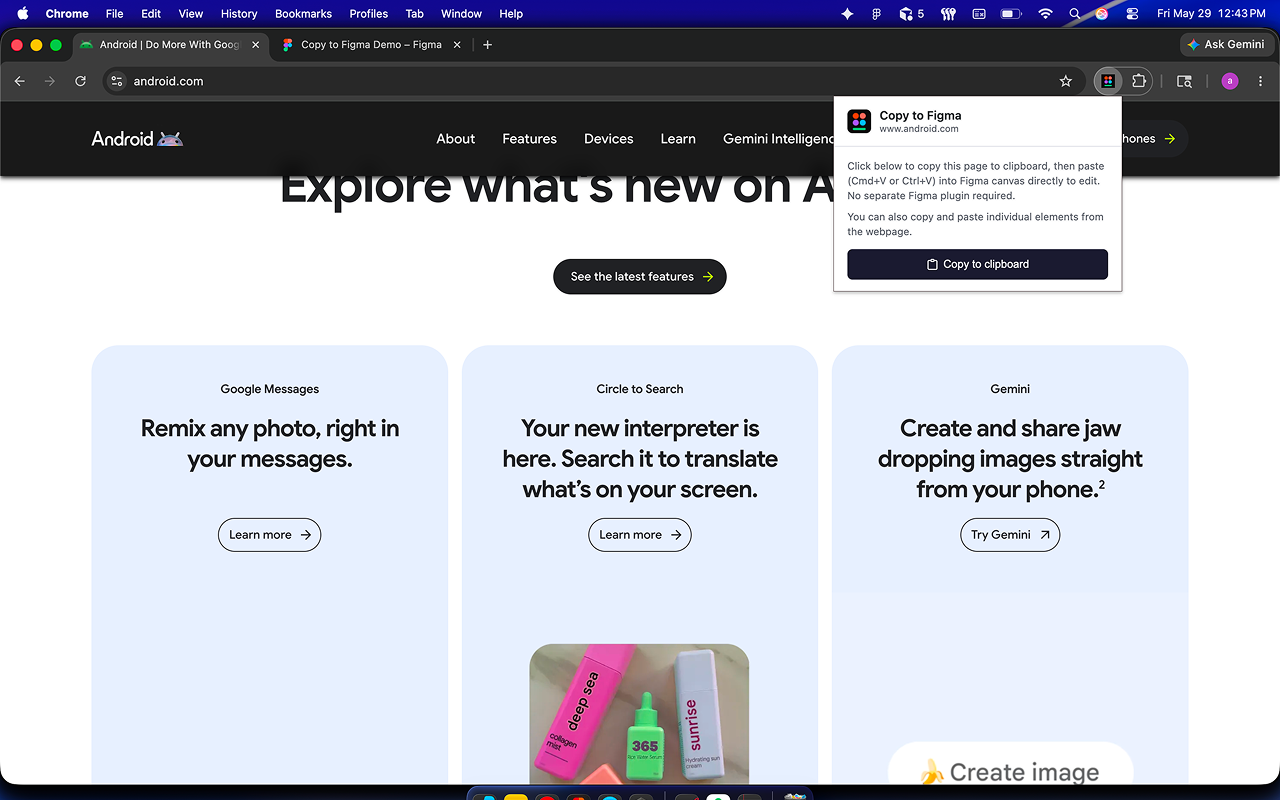
Task: Open the About nav link
Action: tap(456, 139)
